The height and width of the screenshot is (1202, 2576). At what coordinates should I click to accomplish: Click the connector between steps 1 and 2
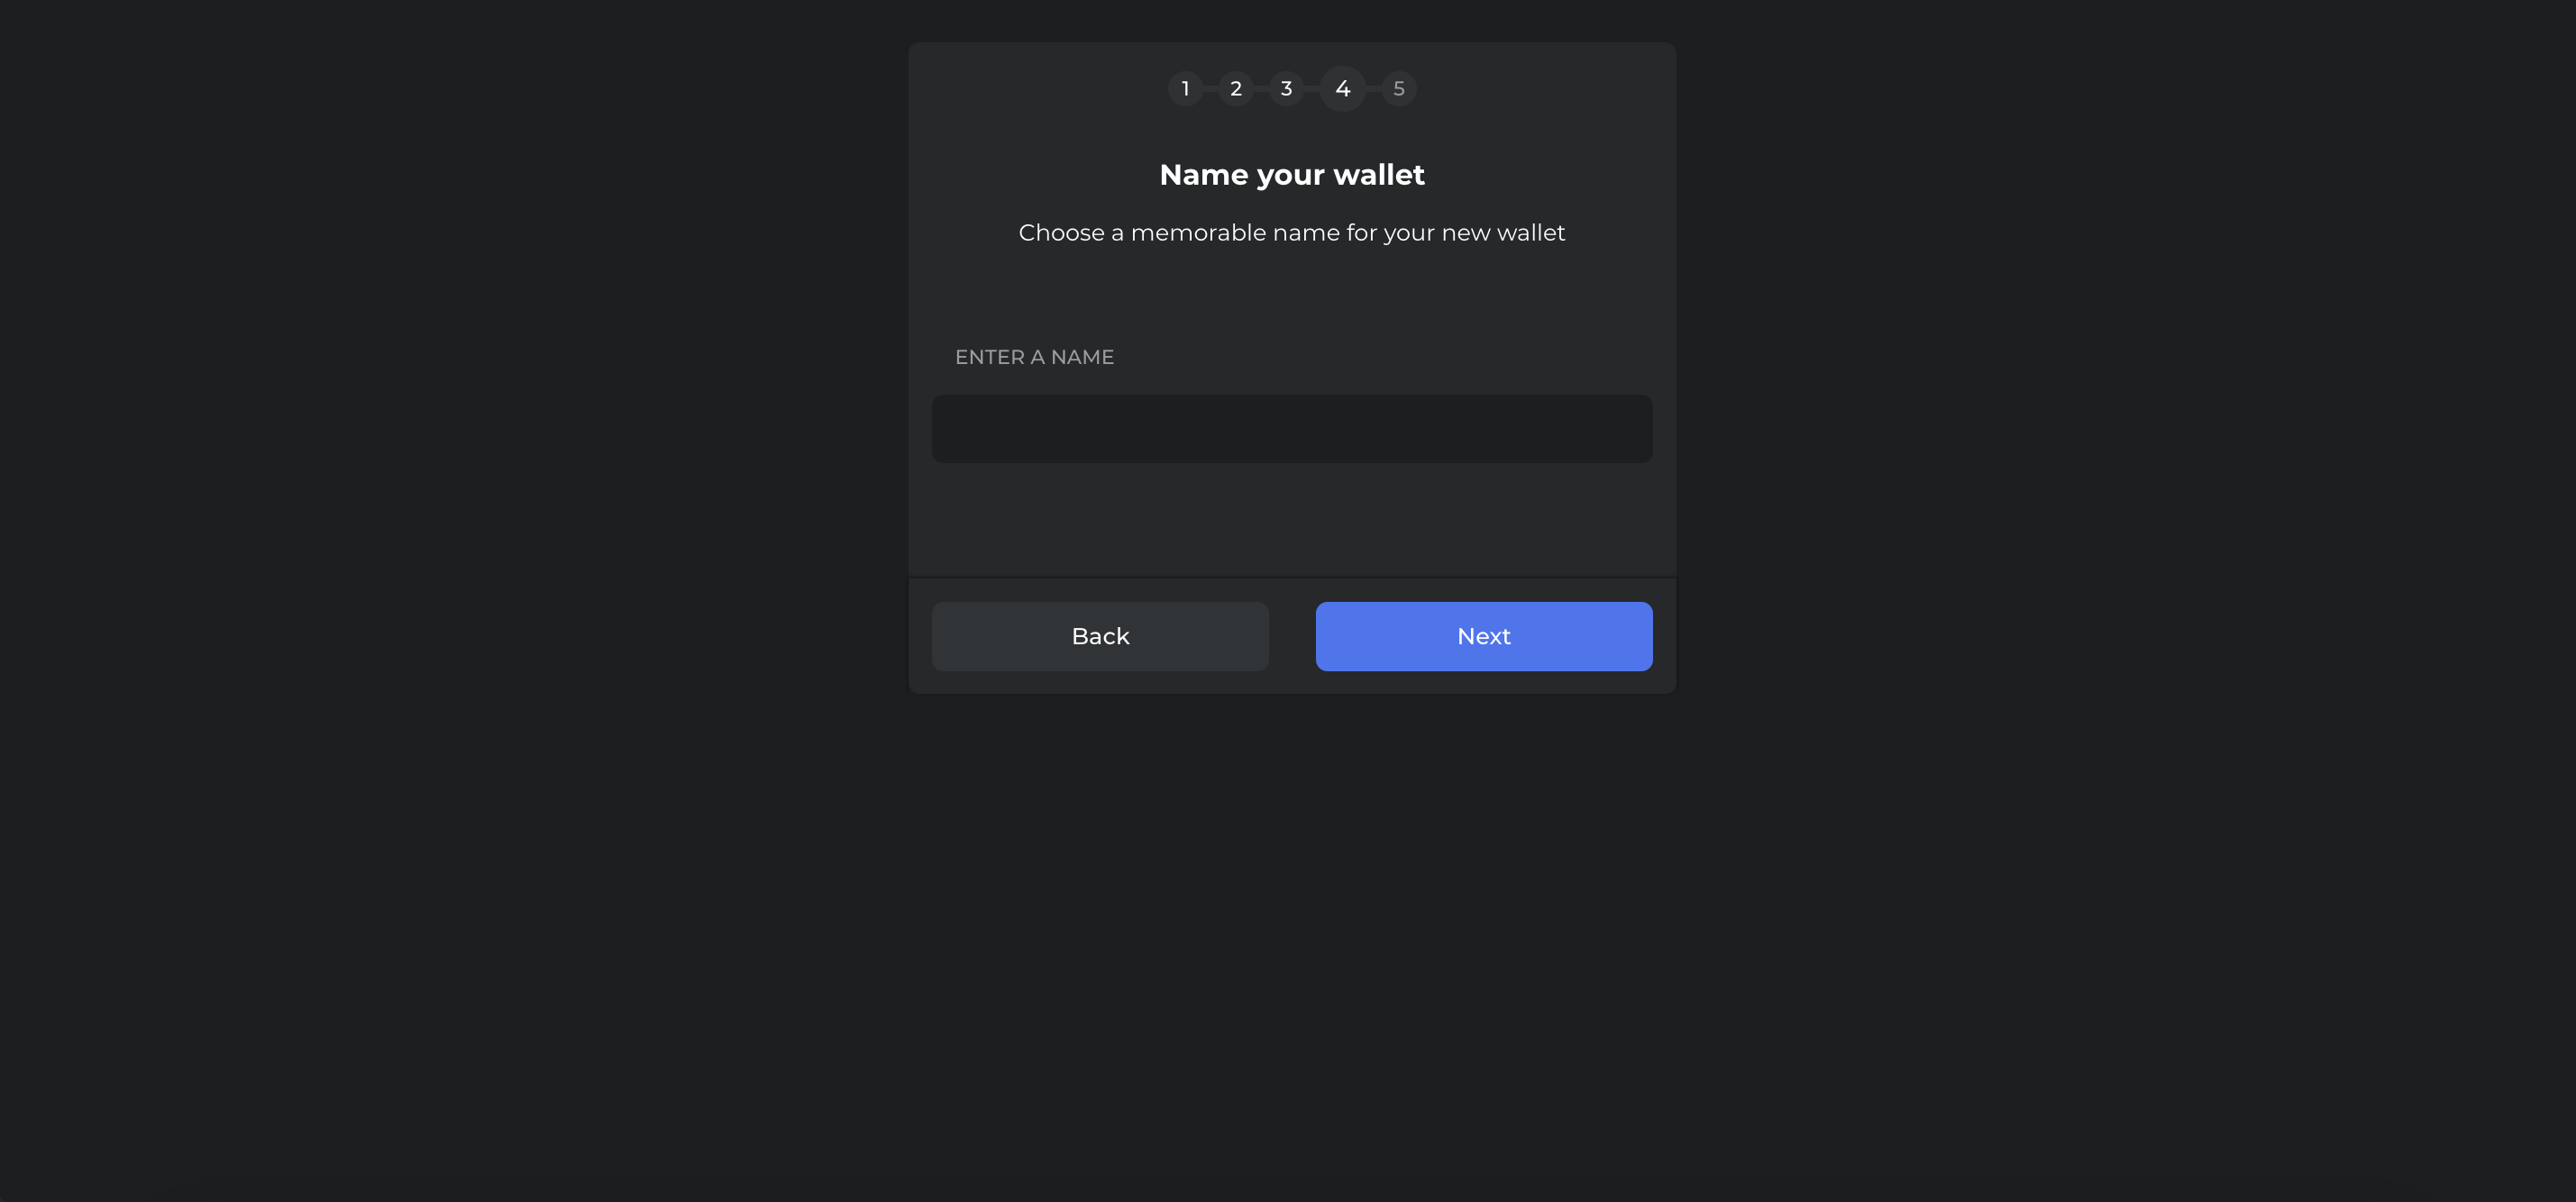coord(1211,89)
